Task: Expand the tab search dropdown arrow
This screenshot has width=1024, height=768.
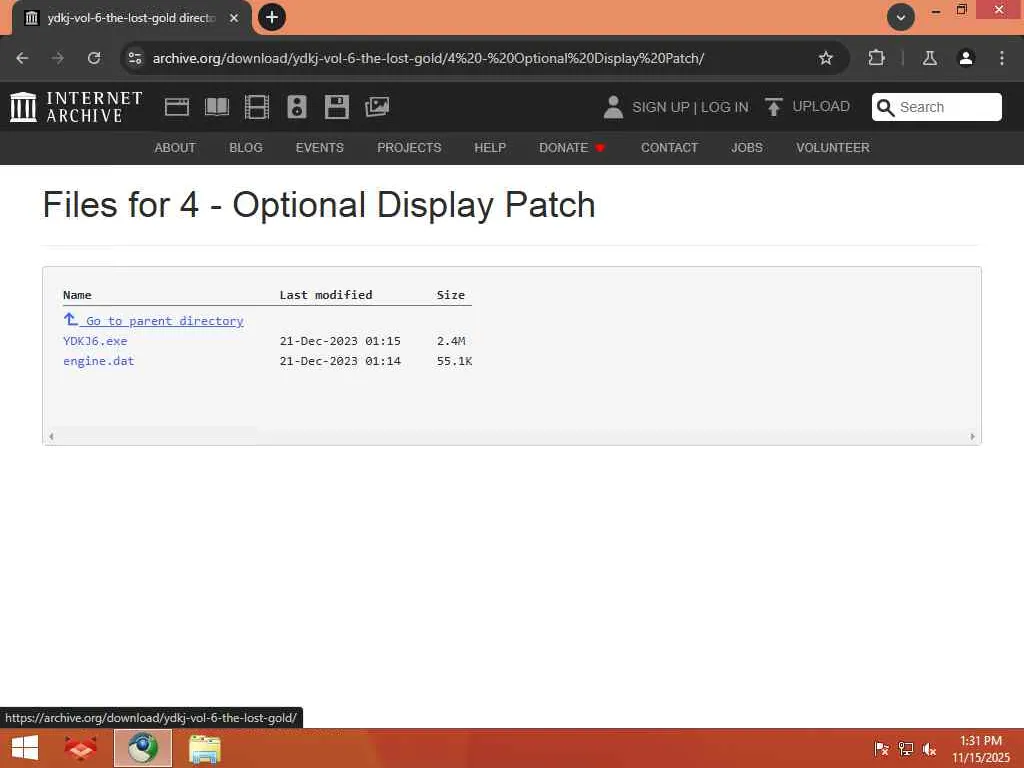Action: pyautogui.click(x=901, y=17)
